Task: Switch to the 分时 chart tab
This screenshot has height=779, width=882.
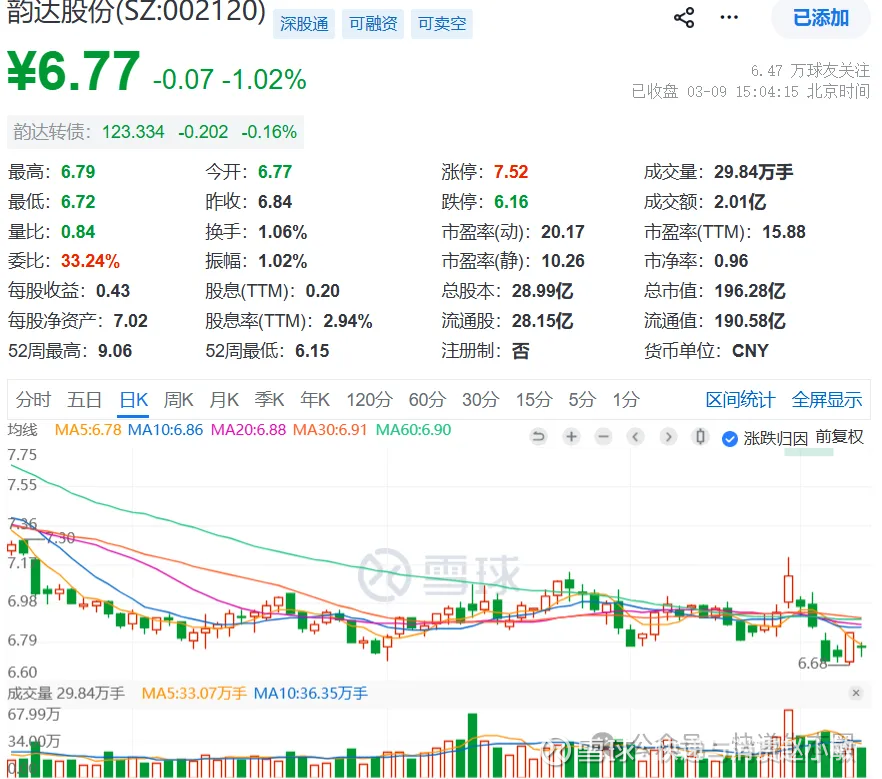Action: (x=33, y=400)
